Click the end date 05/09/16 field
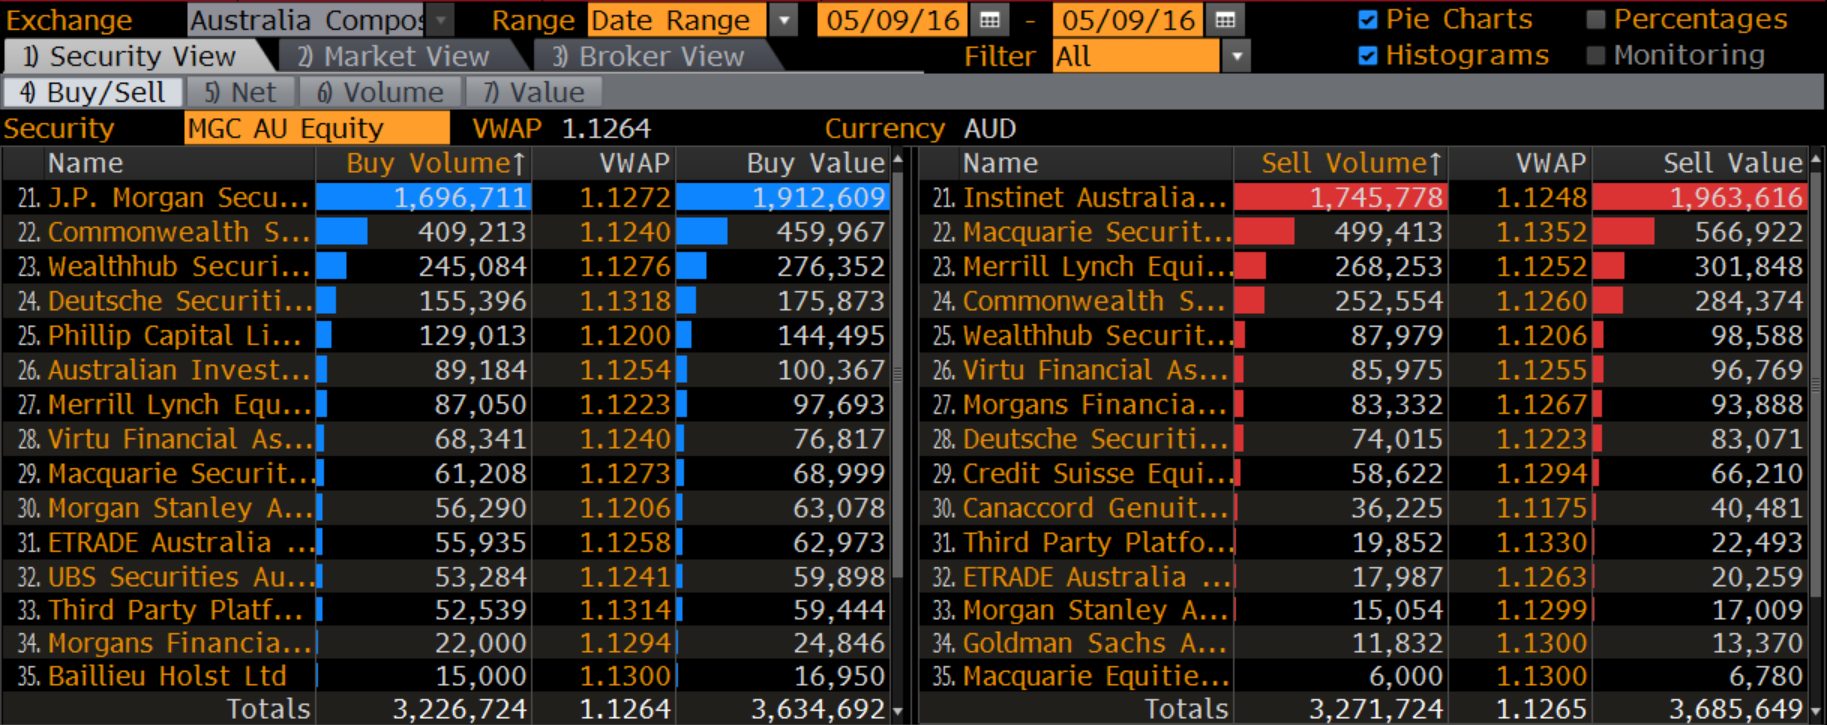Image resolution: width=1827 pixels, height=725 pixels. (x=1129, y=20)
